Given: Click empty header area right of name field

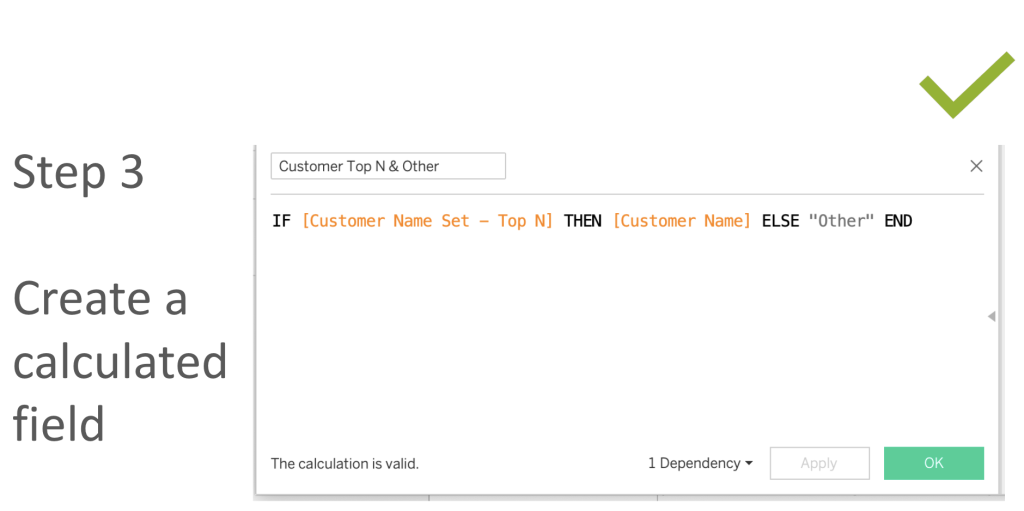Looking at the screenshot, I should point(735,166).
